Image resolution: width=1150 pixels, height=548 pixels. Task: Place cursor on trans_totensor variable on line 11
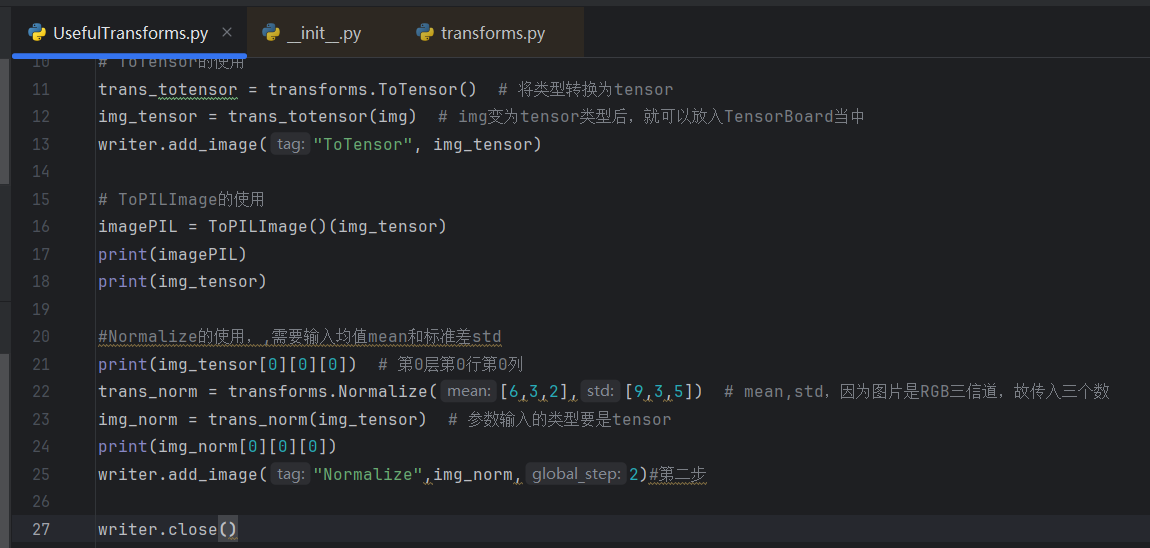point(168,89)
